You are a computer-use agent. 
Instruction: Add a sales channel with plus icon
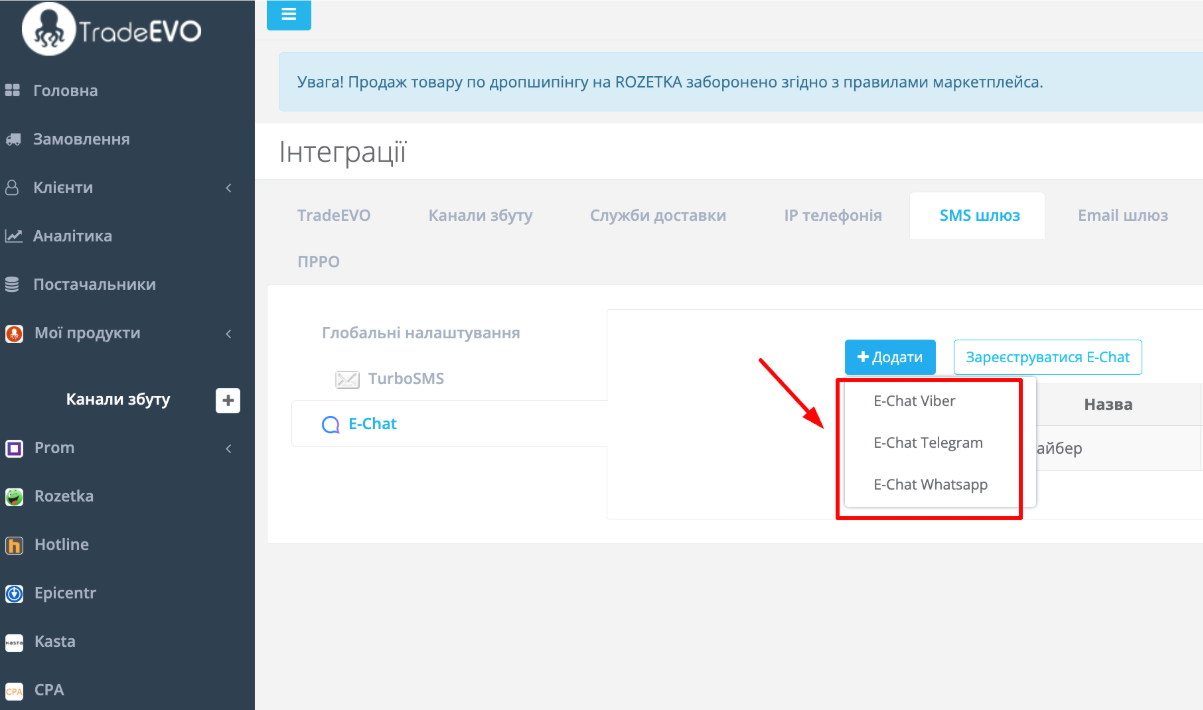click(x=228, y=400)
